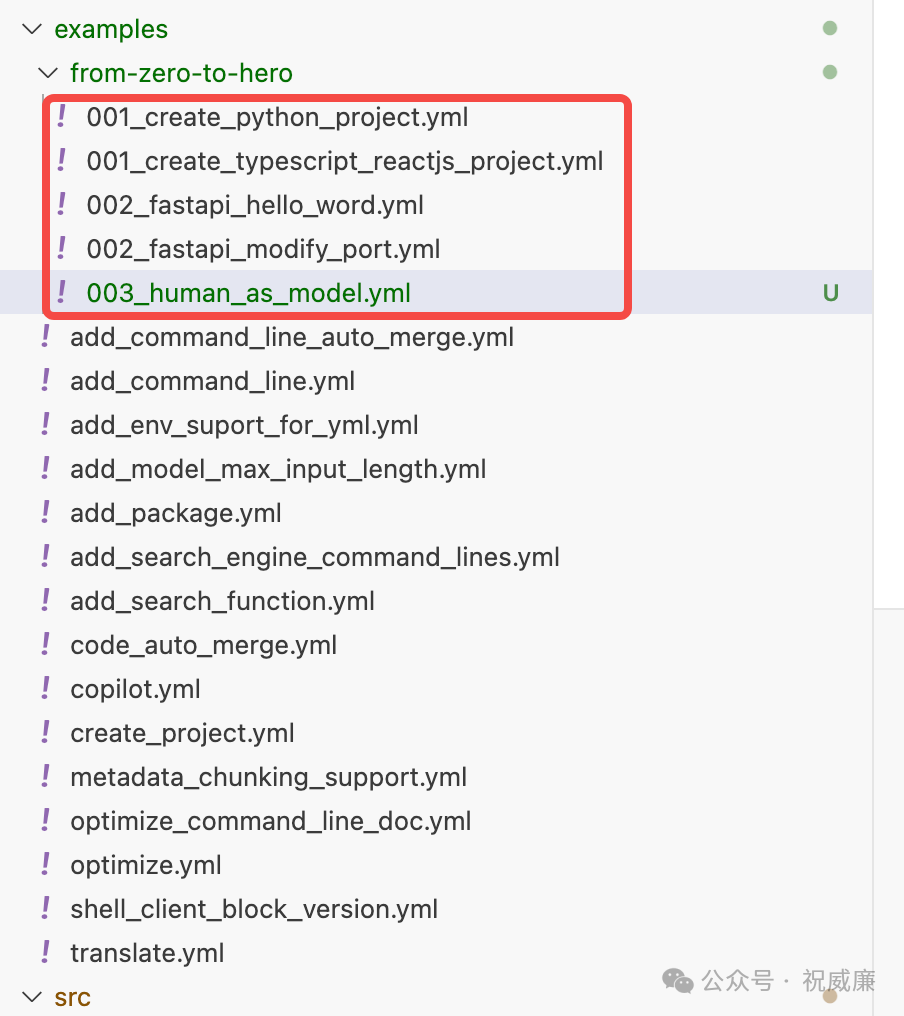Open translate.yml file
This screenshot has width=904, height=1016.
[x=147, y=954]
